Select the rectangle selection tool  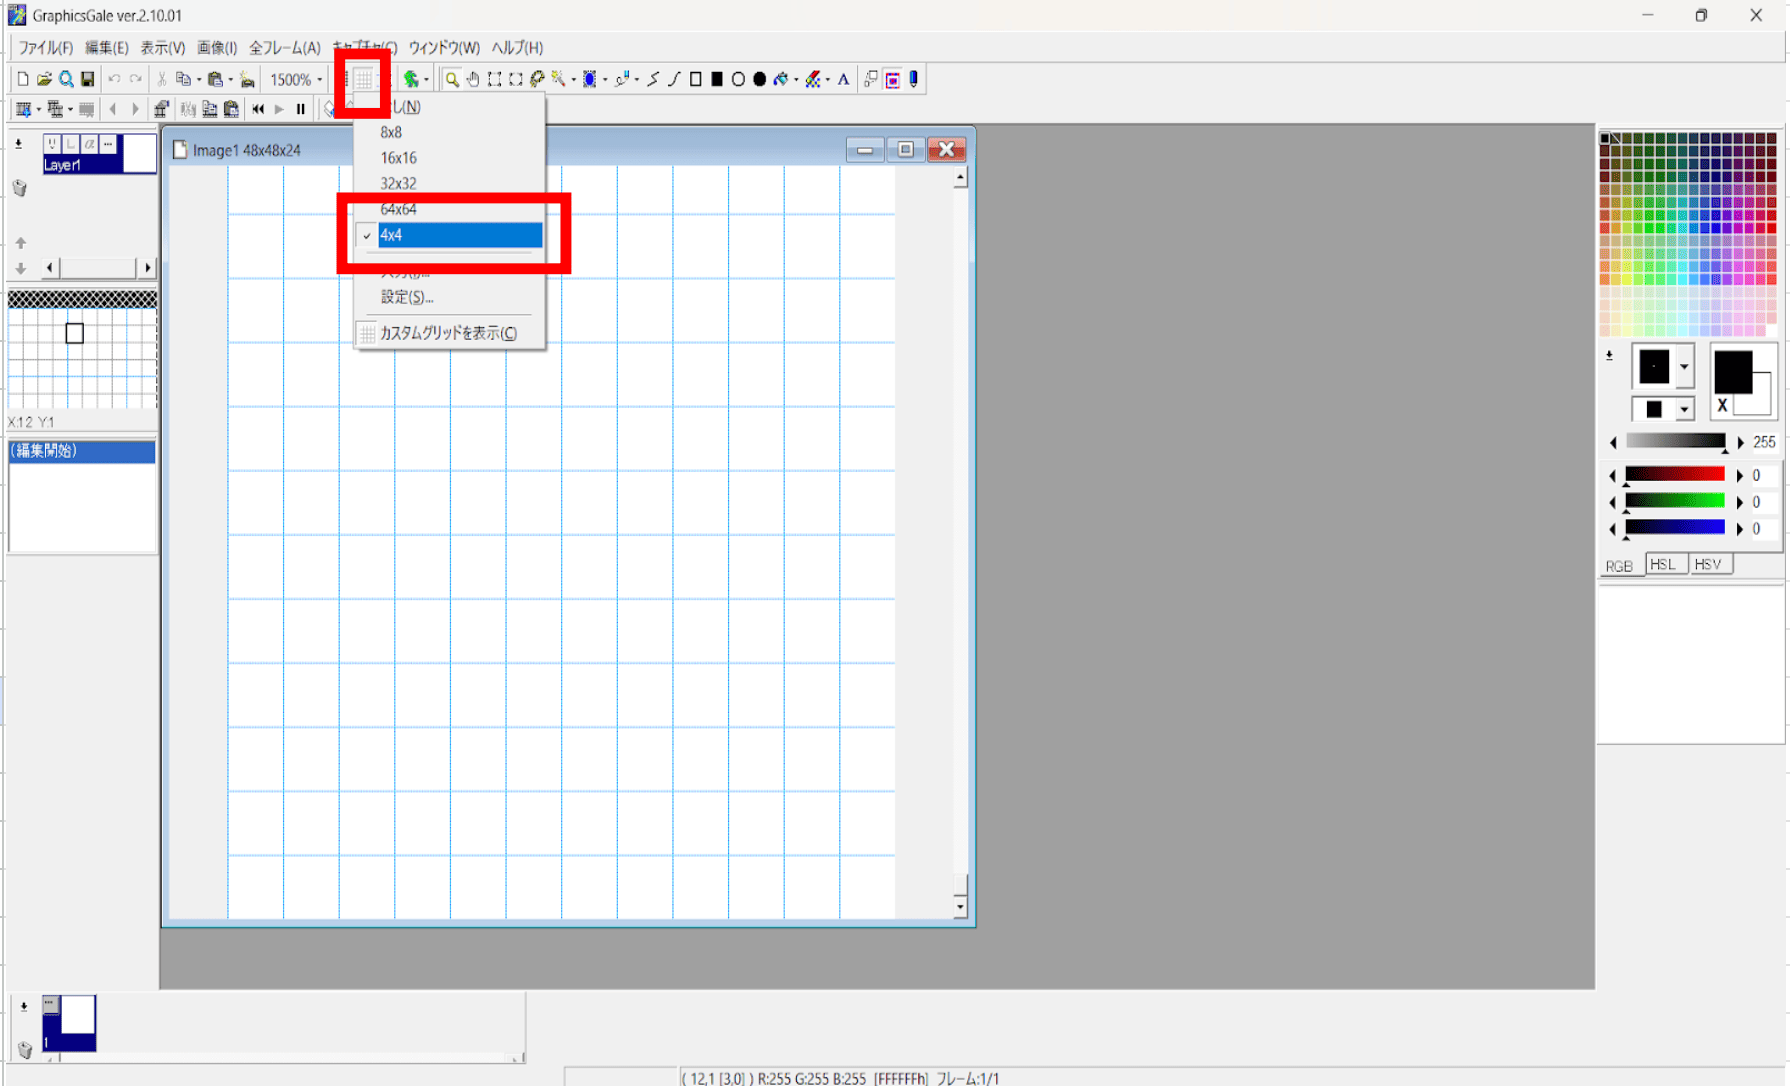[494, 80]
